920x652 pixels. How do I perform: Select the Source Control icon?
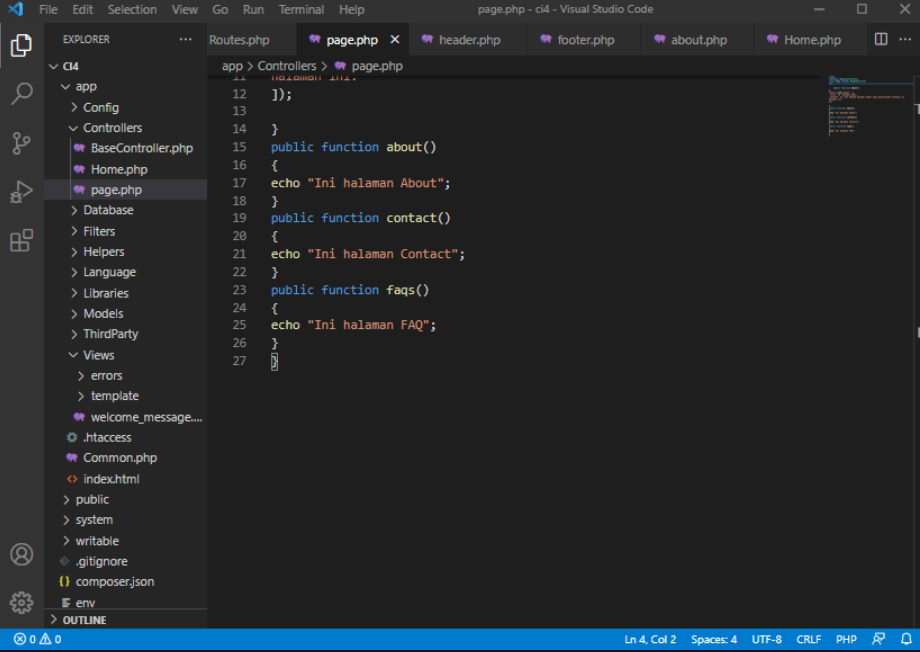click(22, 143)
